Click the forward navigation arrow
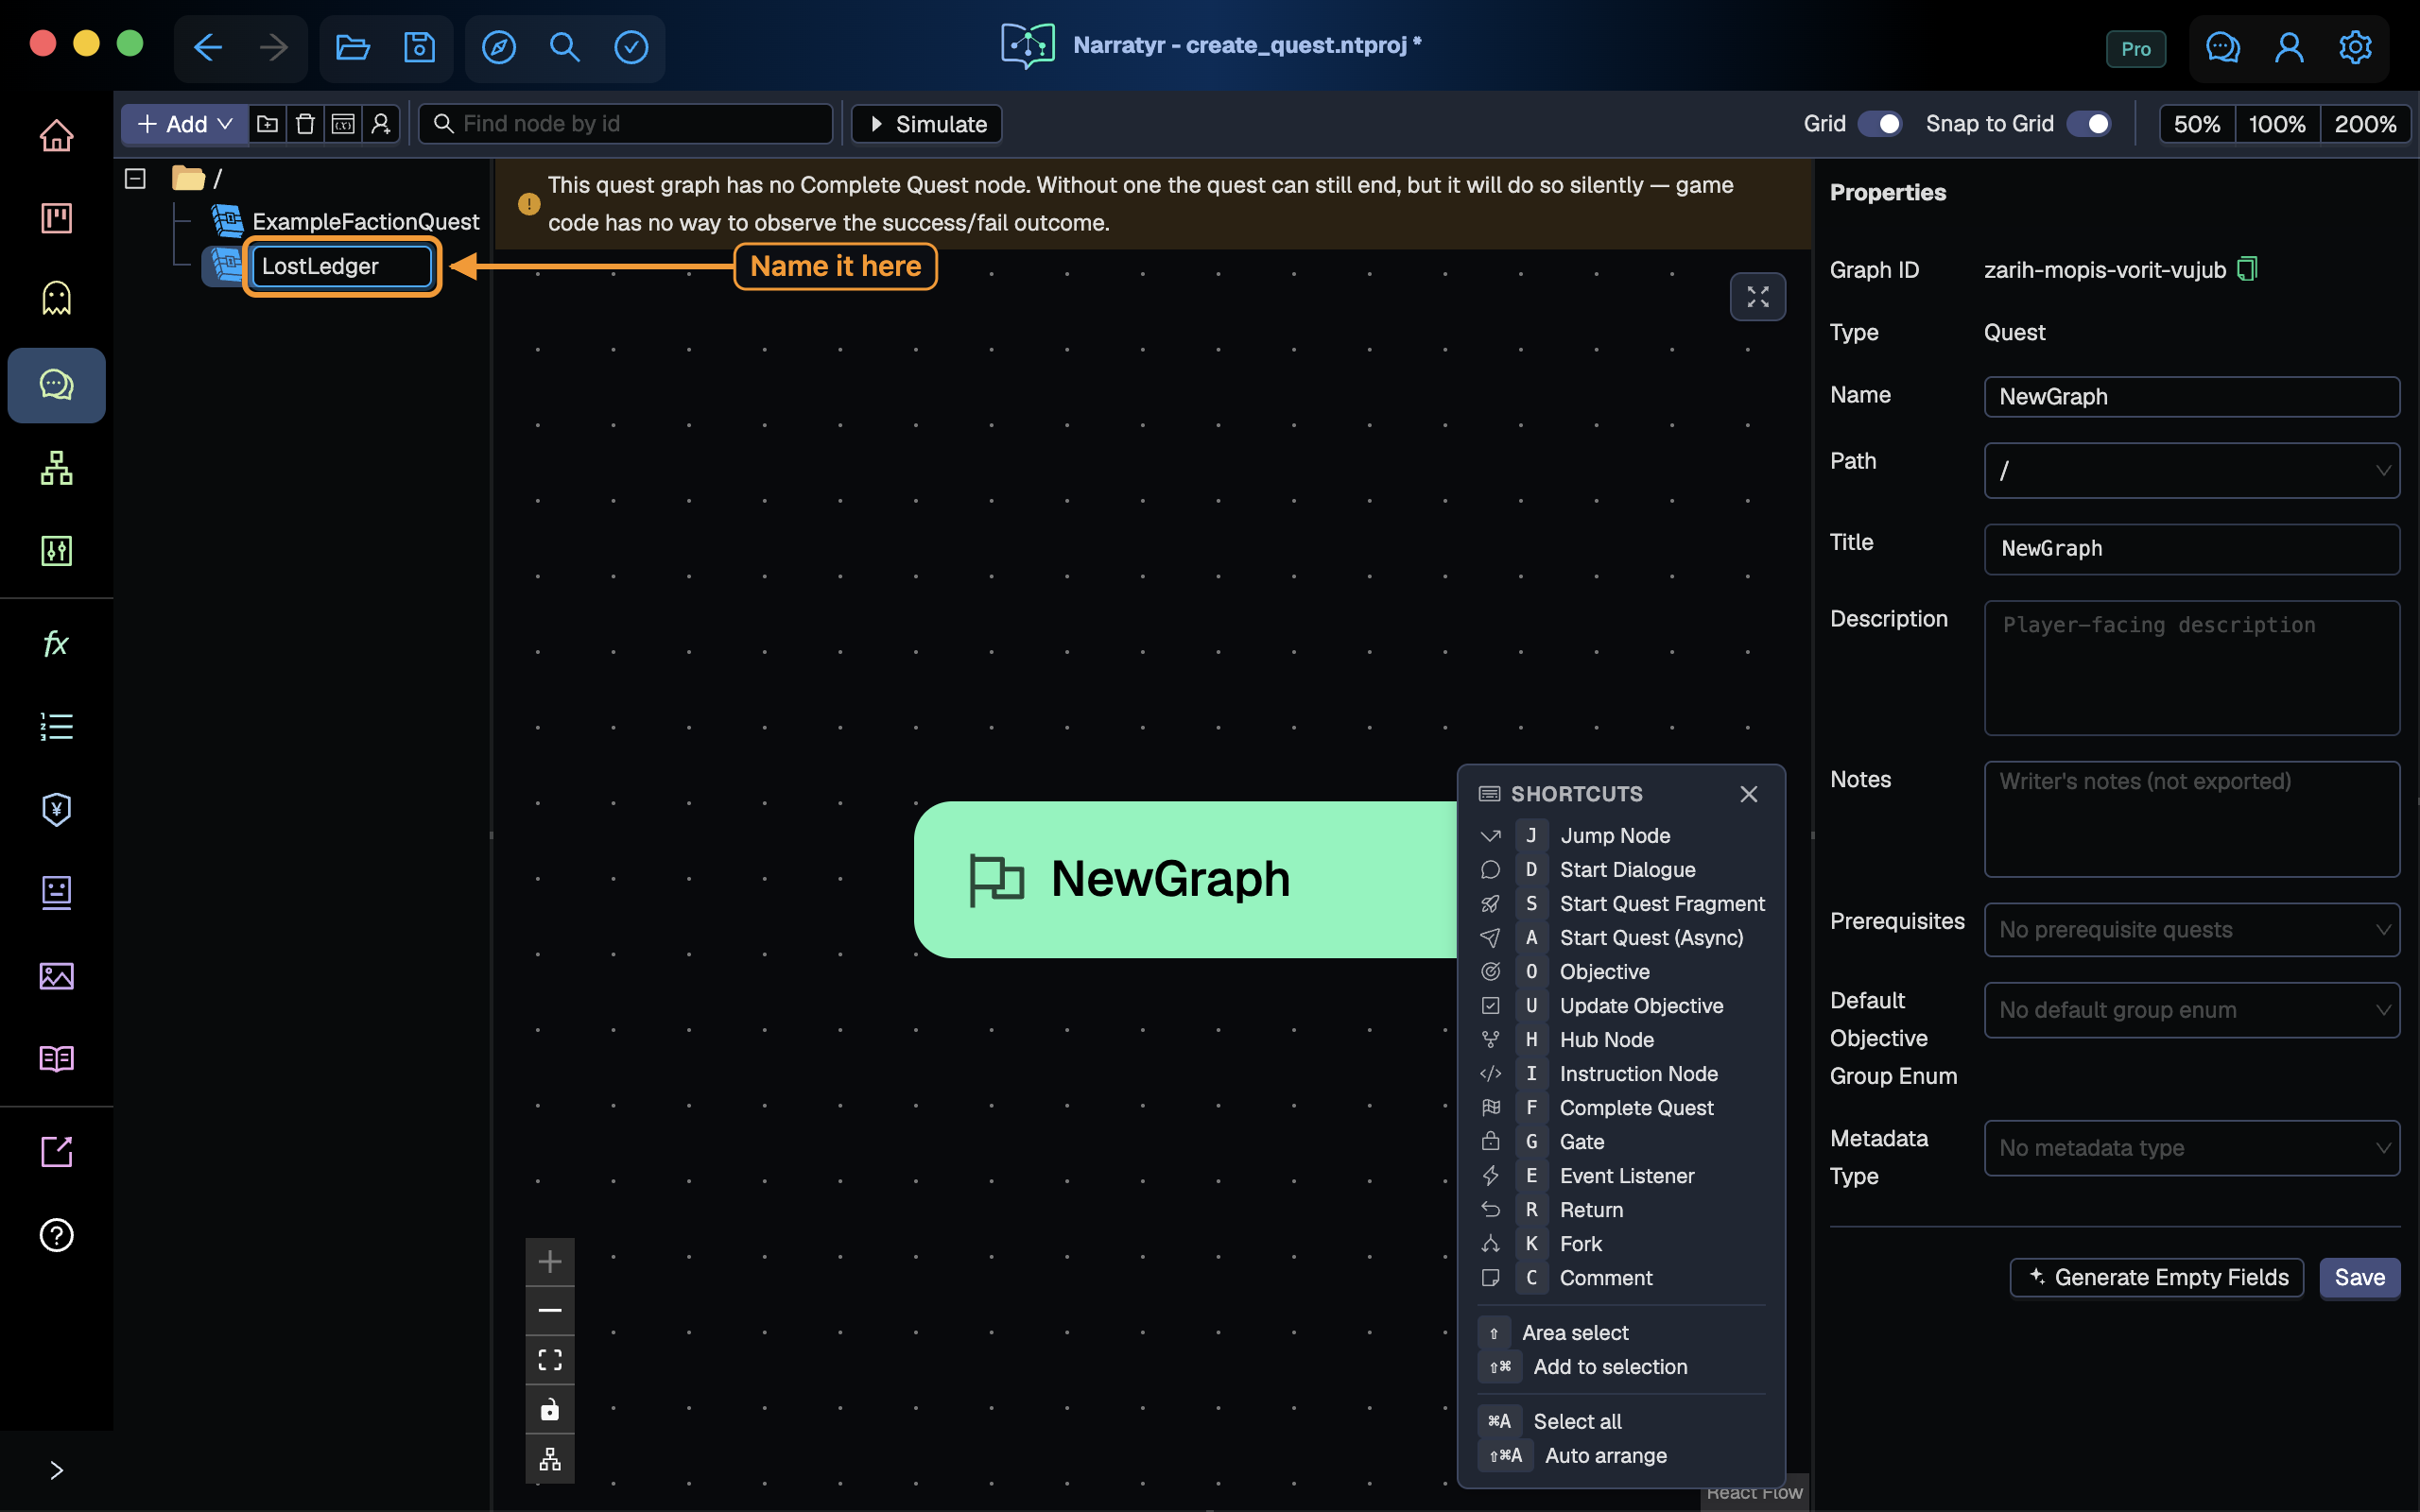Image resolution: width=2420 pixels, height=1512 pixels. coord(273,47)
